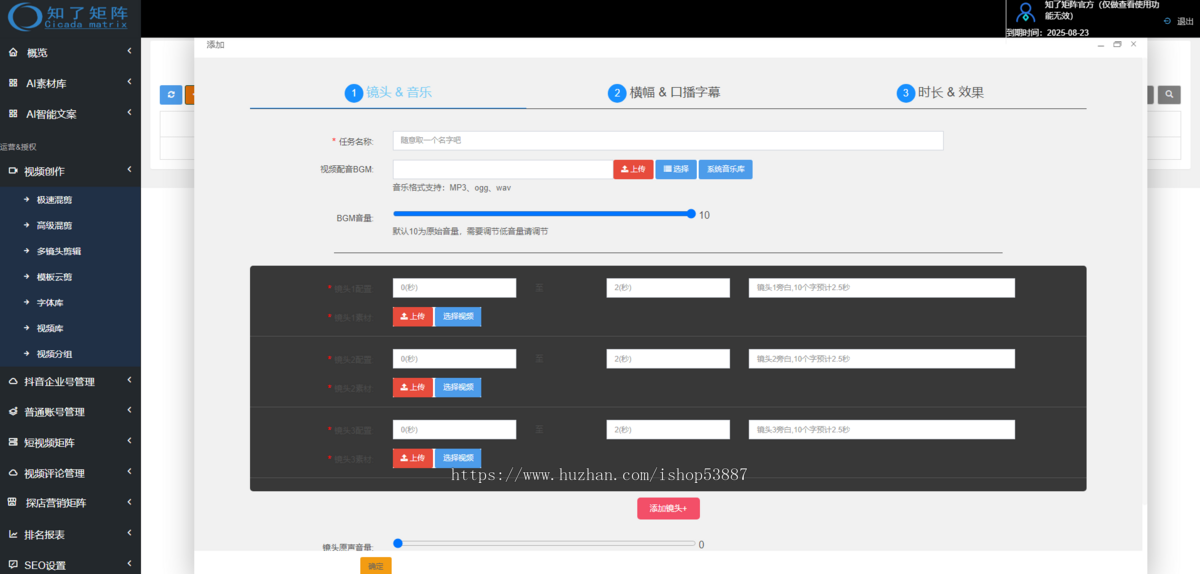
Task: Click the 镜头3 start time 0(秒) field
Action: pyautogui.click(x=455, y=429)
